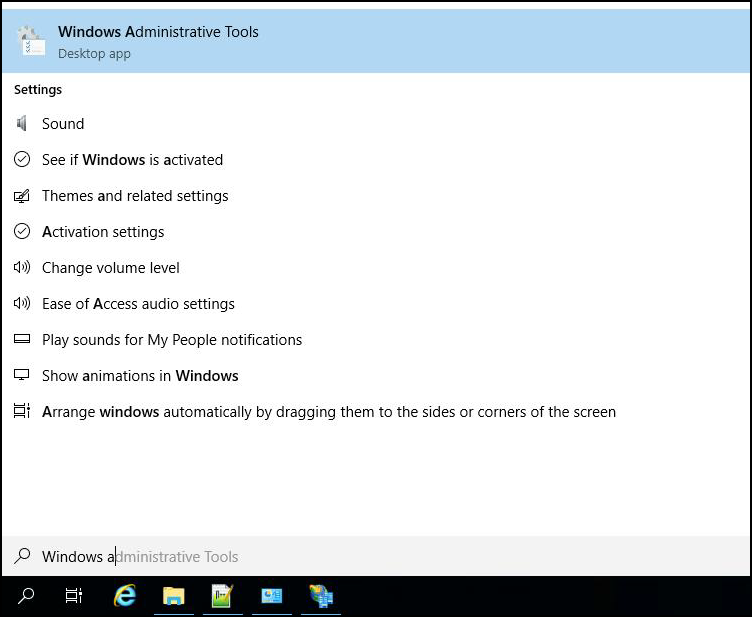The image size is (752, 617).
Task: Click the Play sounds for My People icon
Action: tap(22, 339)
